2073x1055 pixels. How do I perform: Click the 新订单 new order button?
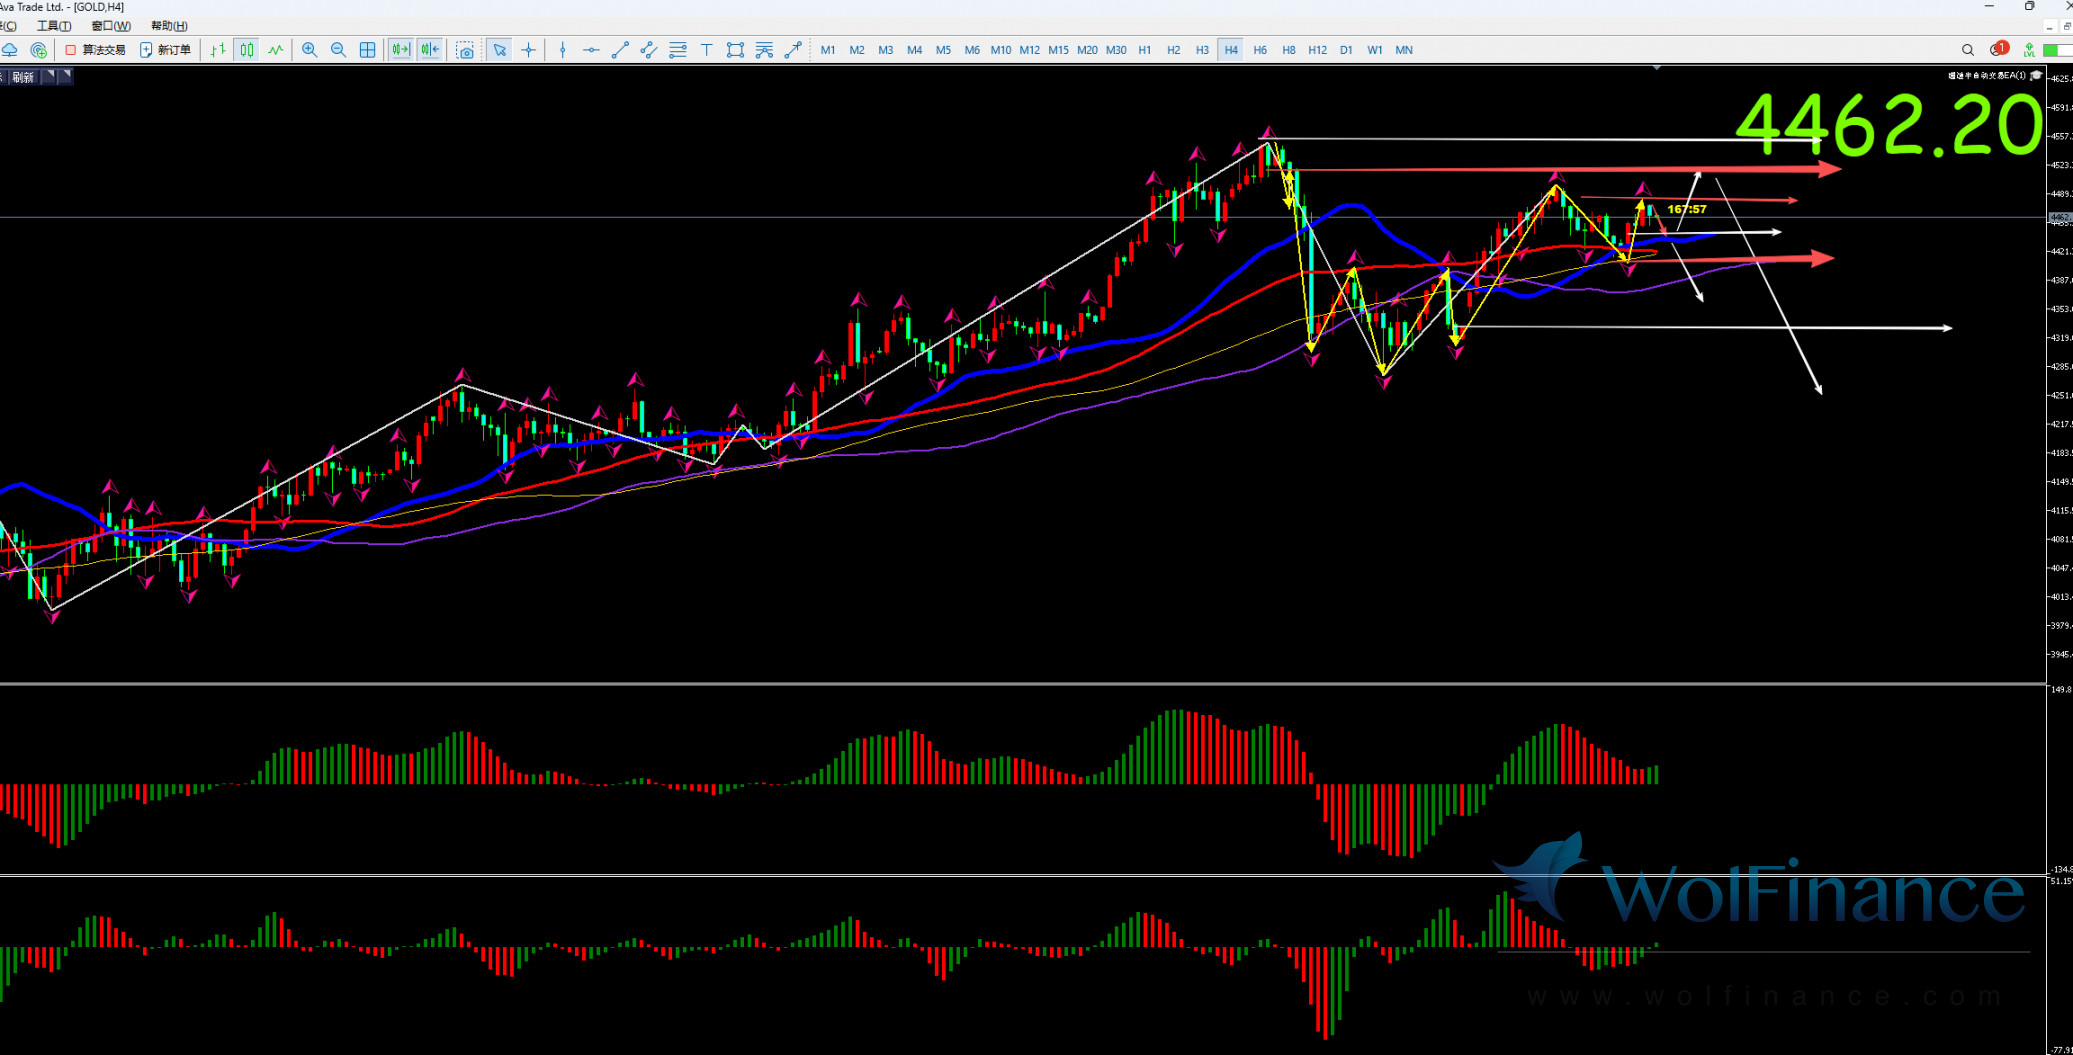pos(166,50)
